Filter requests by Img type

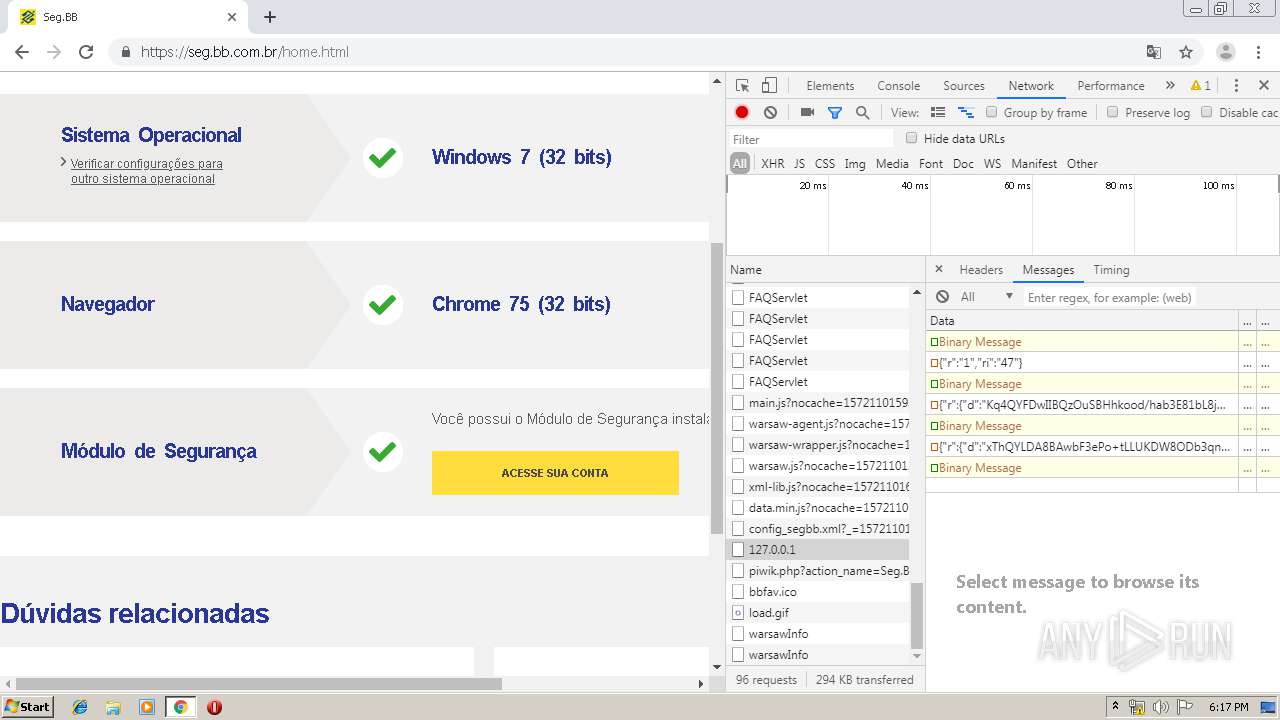[x=855, y=164]
